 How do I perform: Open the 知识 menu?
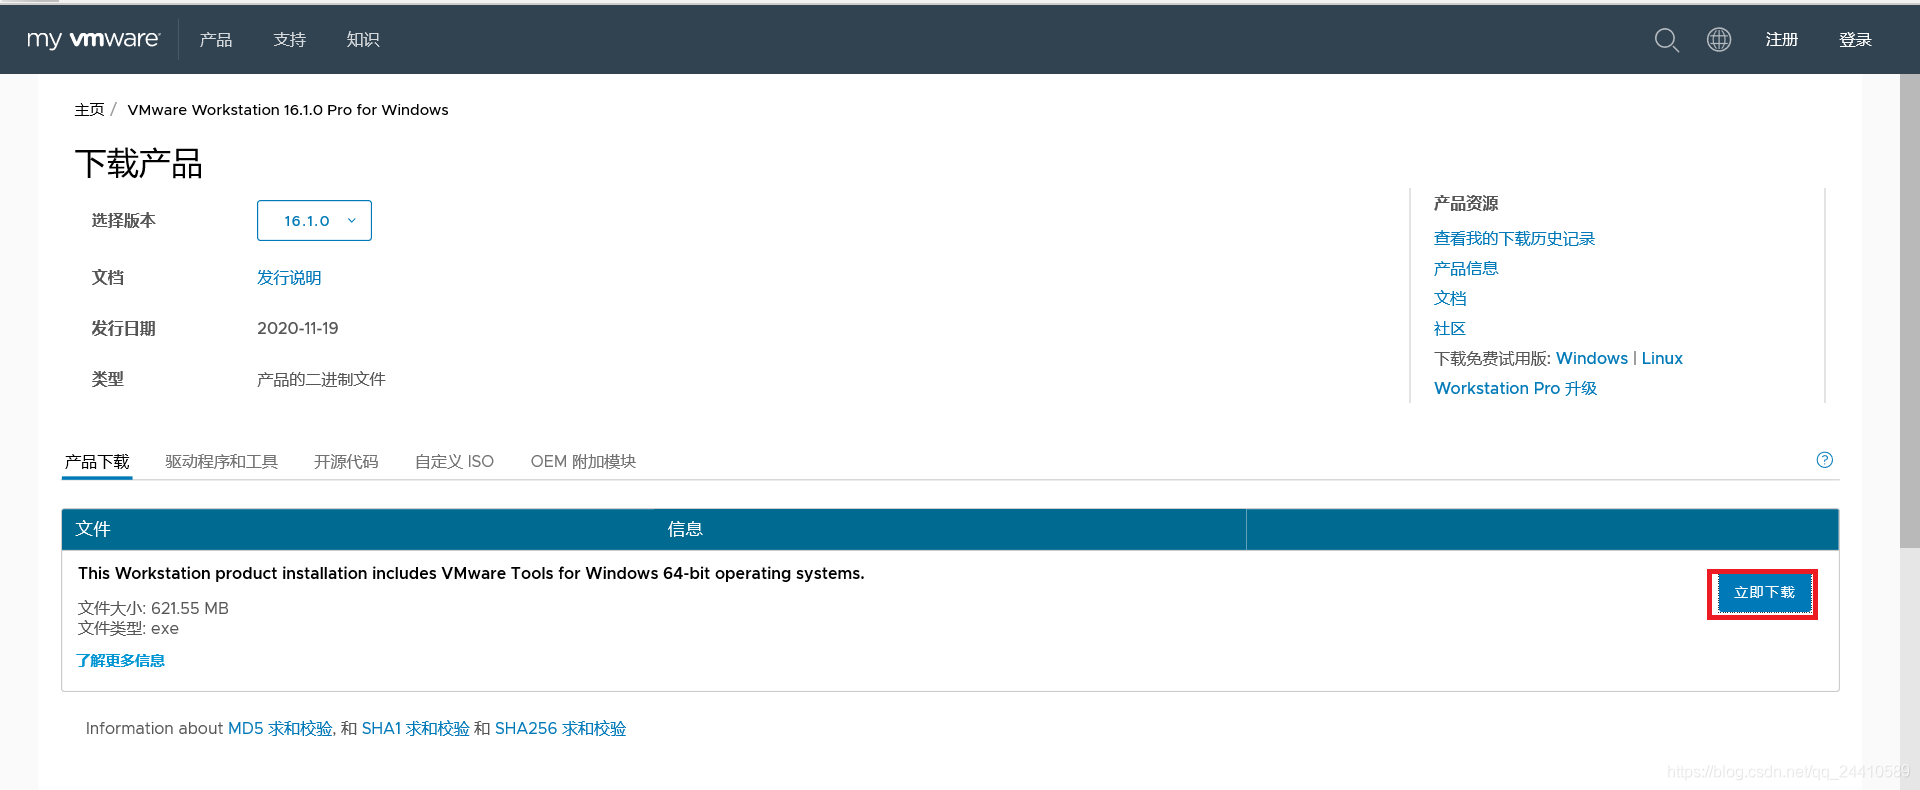363,39
